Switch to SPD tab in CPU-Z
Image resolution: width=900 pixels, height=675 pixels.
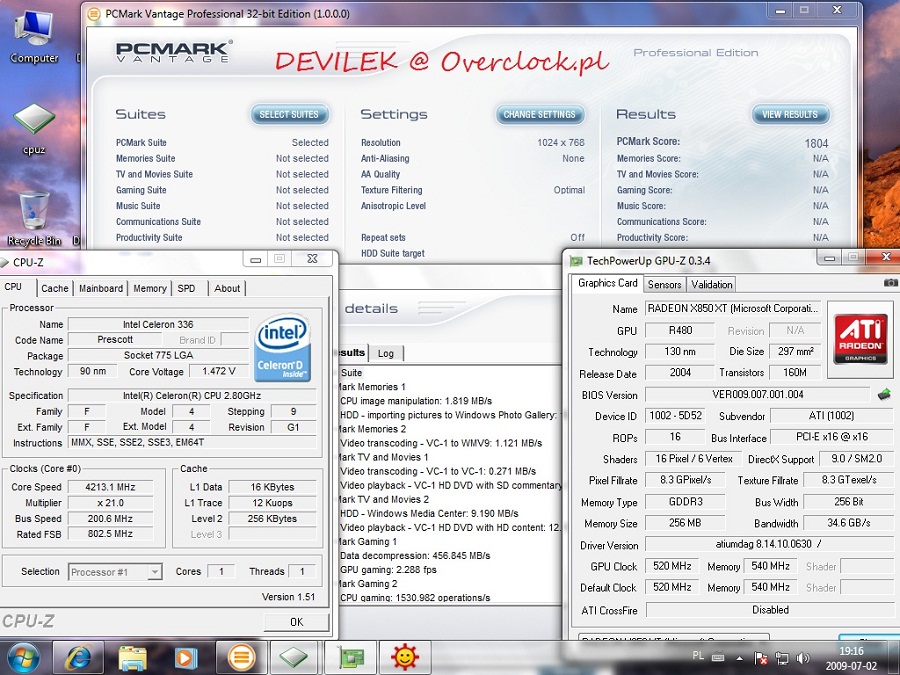pyautogui.click(x=187, y=288)
